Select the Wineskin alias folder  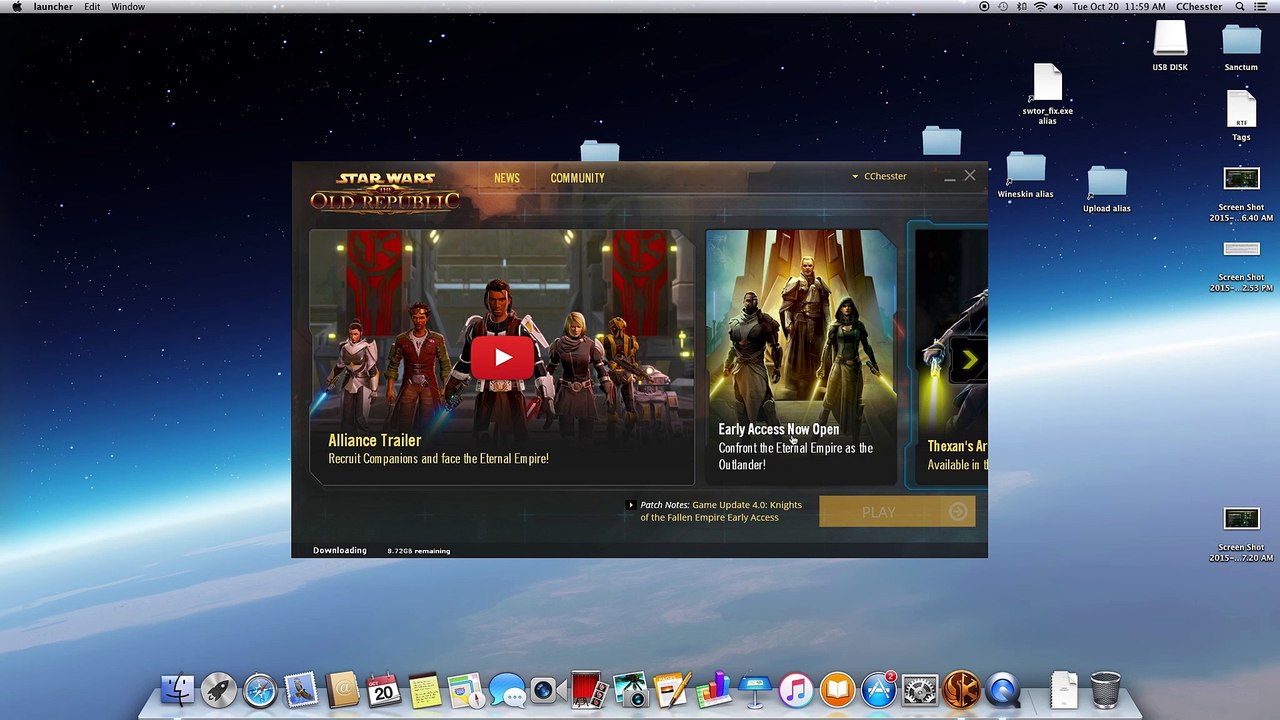1025,175
